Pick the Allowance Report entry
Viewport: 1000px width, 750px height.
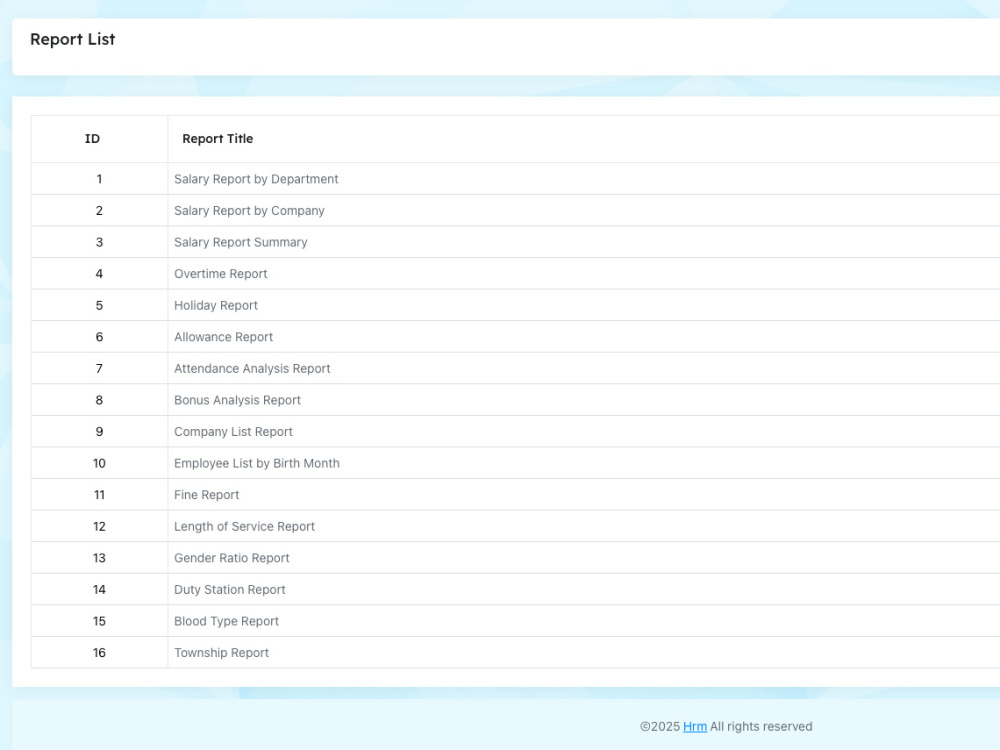223,337
